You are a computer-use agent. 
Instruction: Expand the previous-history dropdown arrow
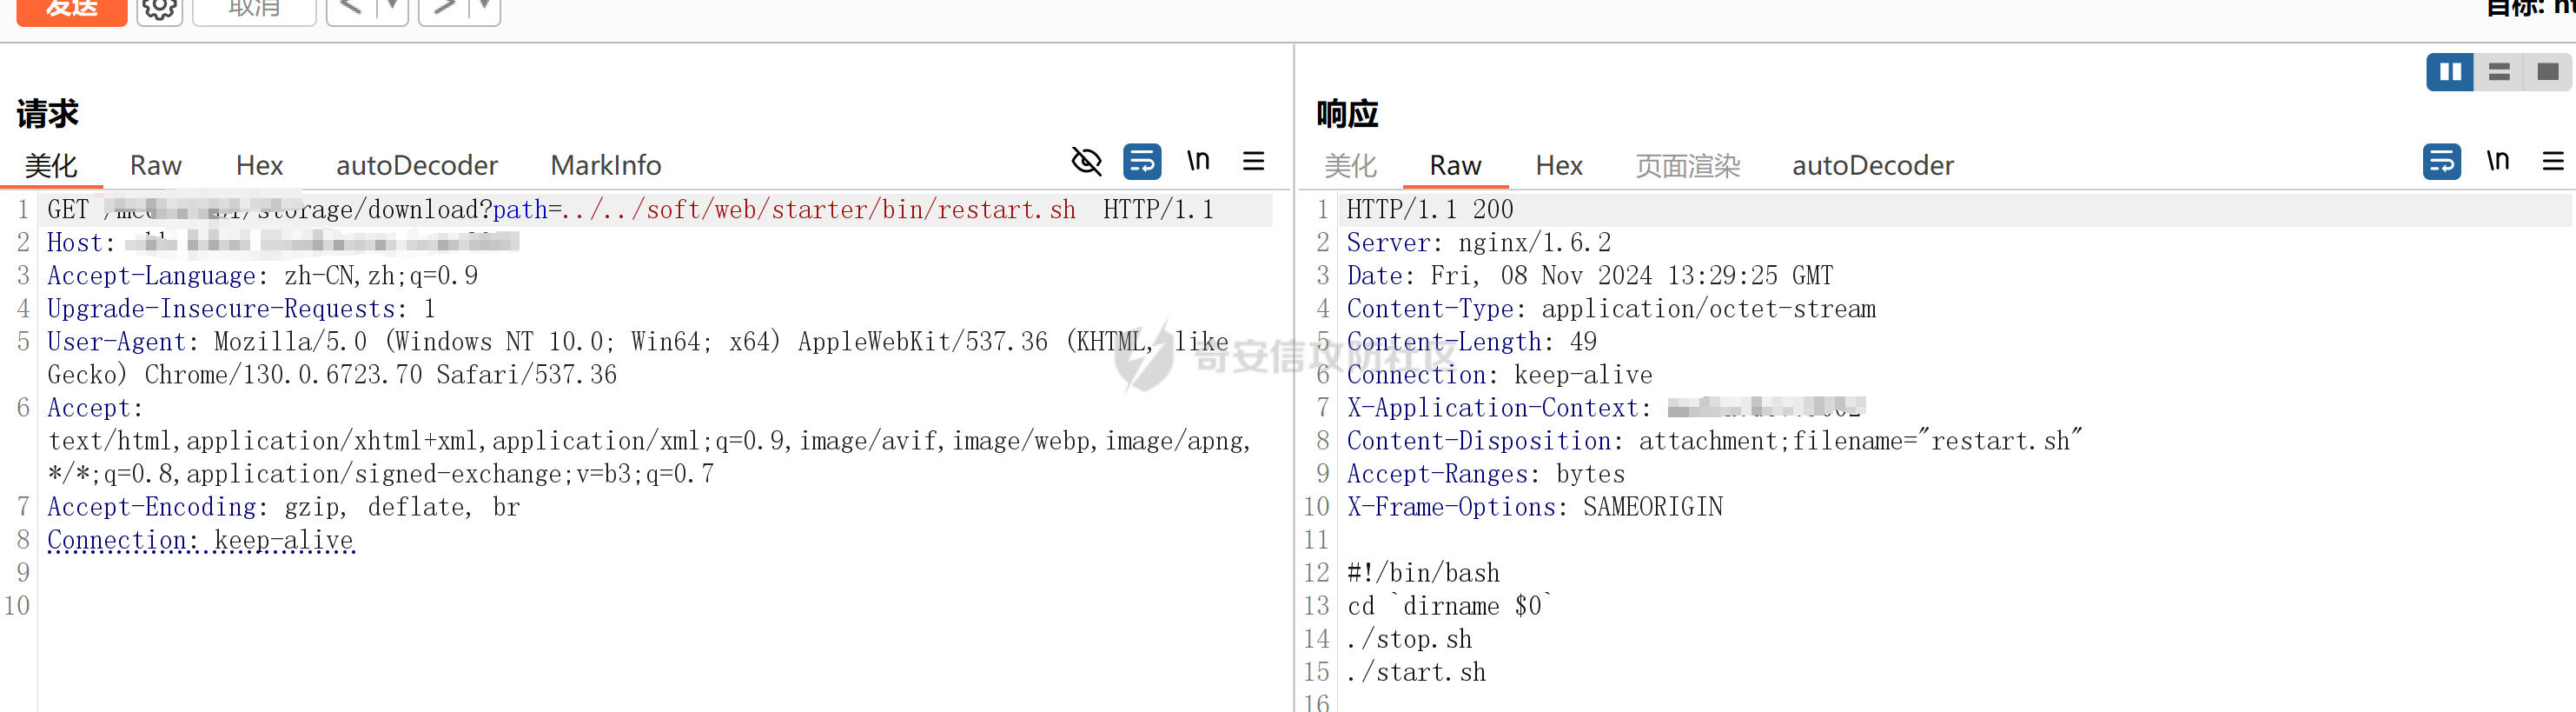[392, 10]
